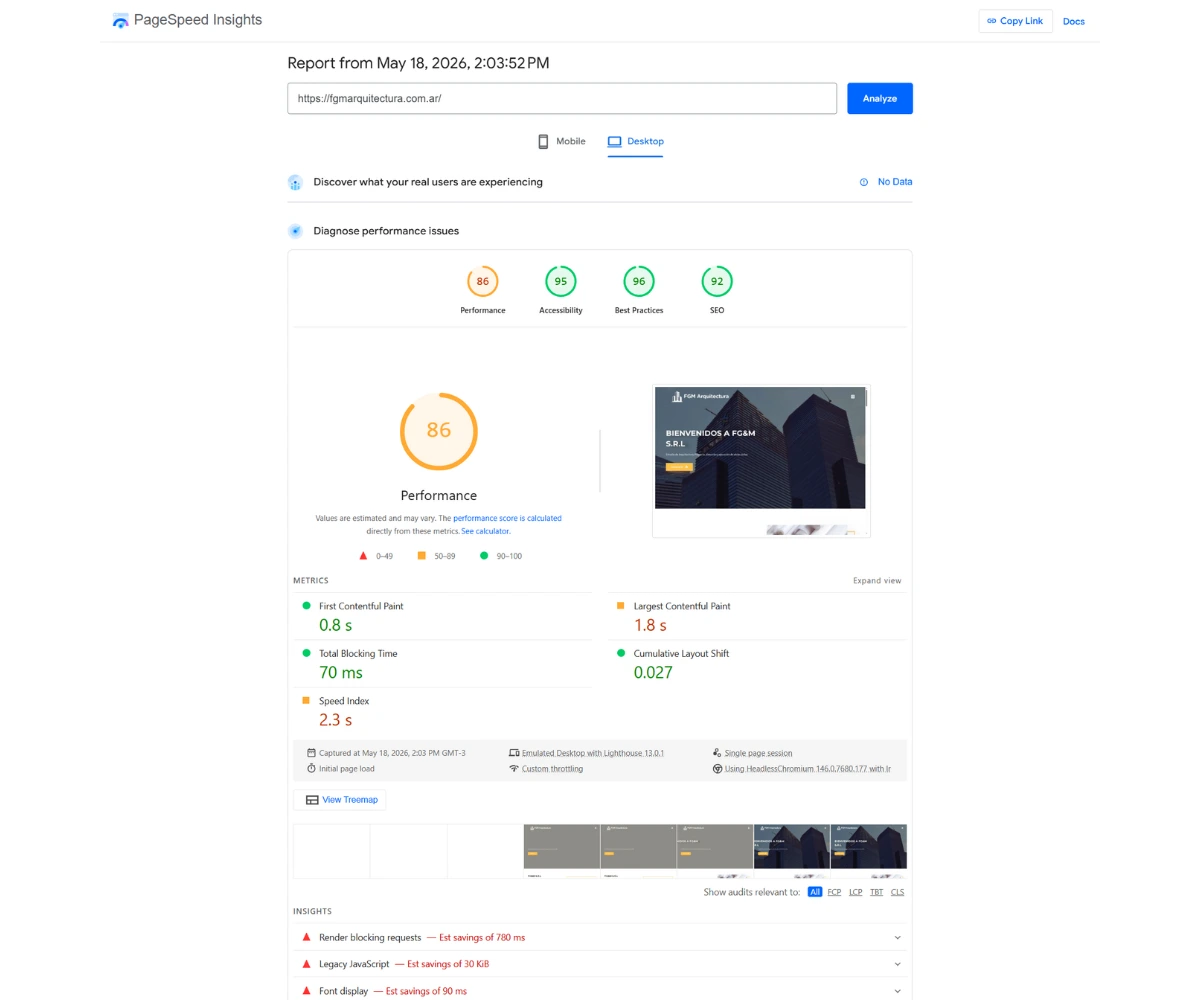
Task: Filter audits by LCP
Action: pyautogui.click(x=856, y=892)
